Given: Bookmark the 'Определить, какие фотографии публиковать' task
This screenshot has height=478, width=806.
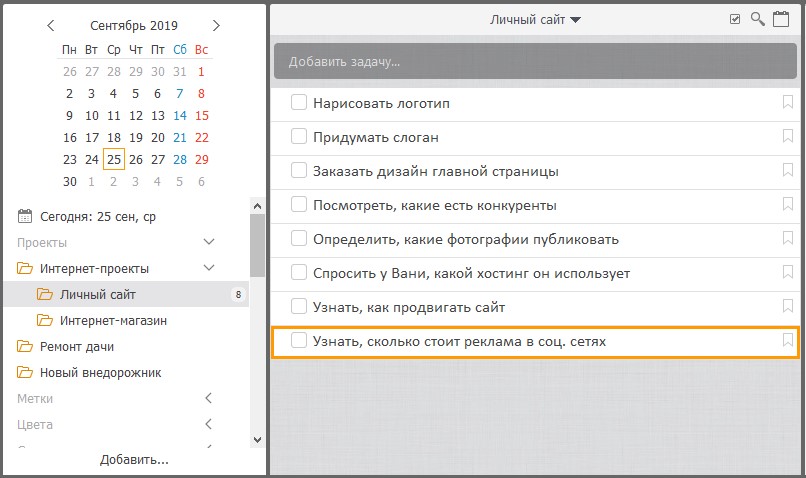Looking at the screenshot, I should click(x=787, y=237).
